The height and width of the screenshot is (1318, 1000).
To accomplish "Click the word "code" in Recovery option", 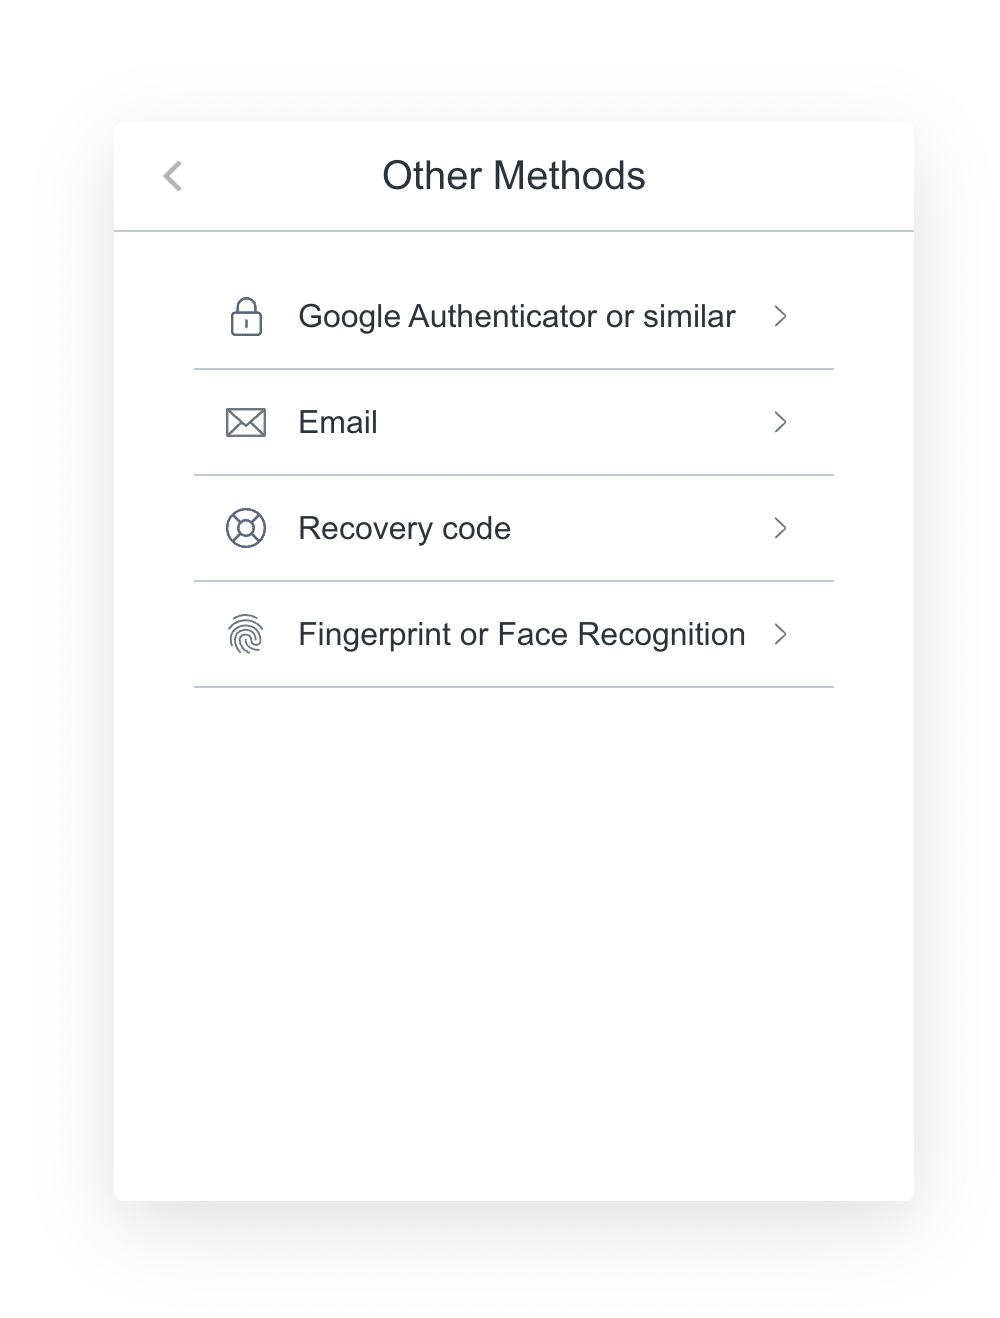I will point(476,528).
